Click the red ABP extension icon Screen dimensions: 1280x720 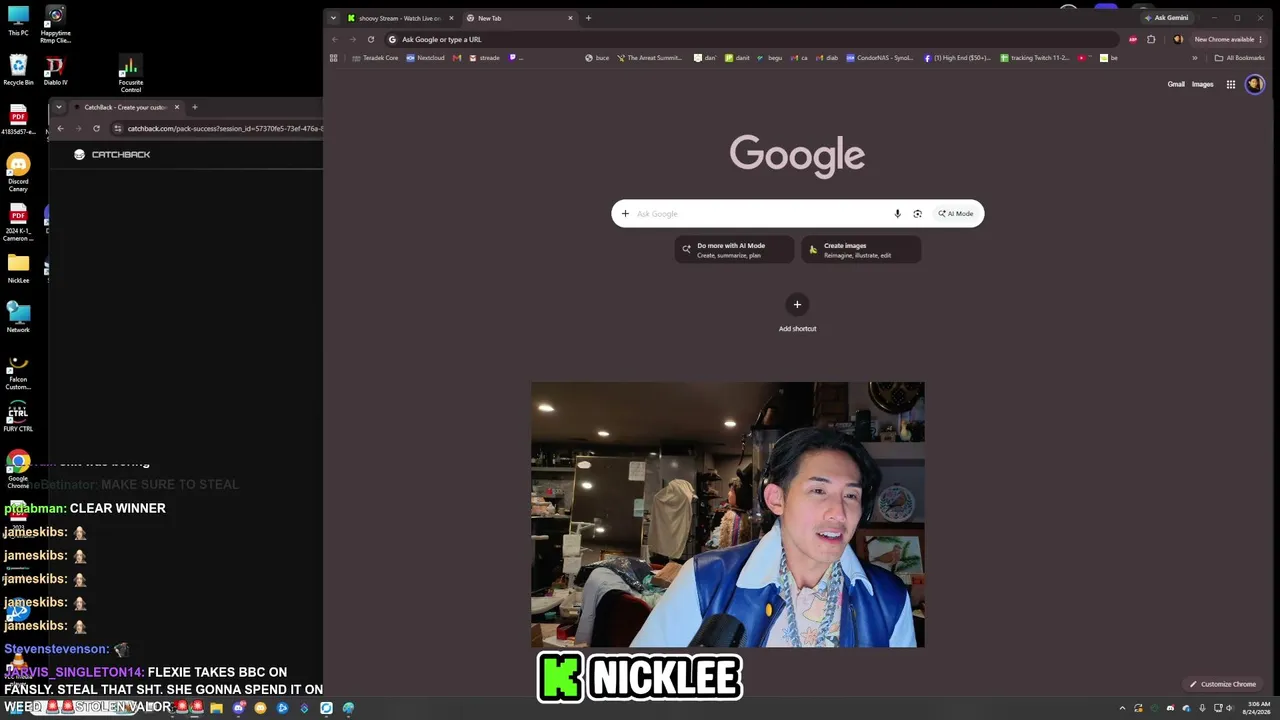pos(1133,40)
